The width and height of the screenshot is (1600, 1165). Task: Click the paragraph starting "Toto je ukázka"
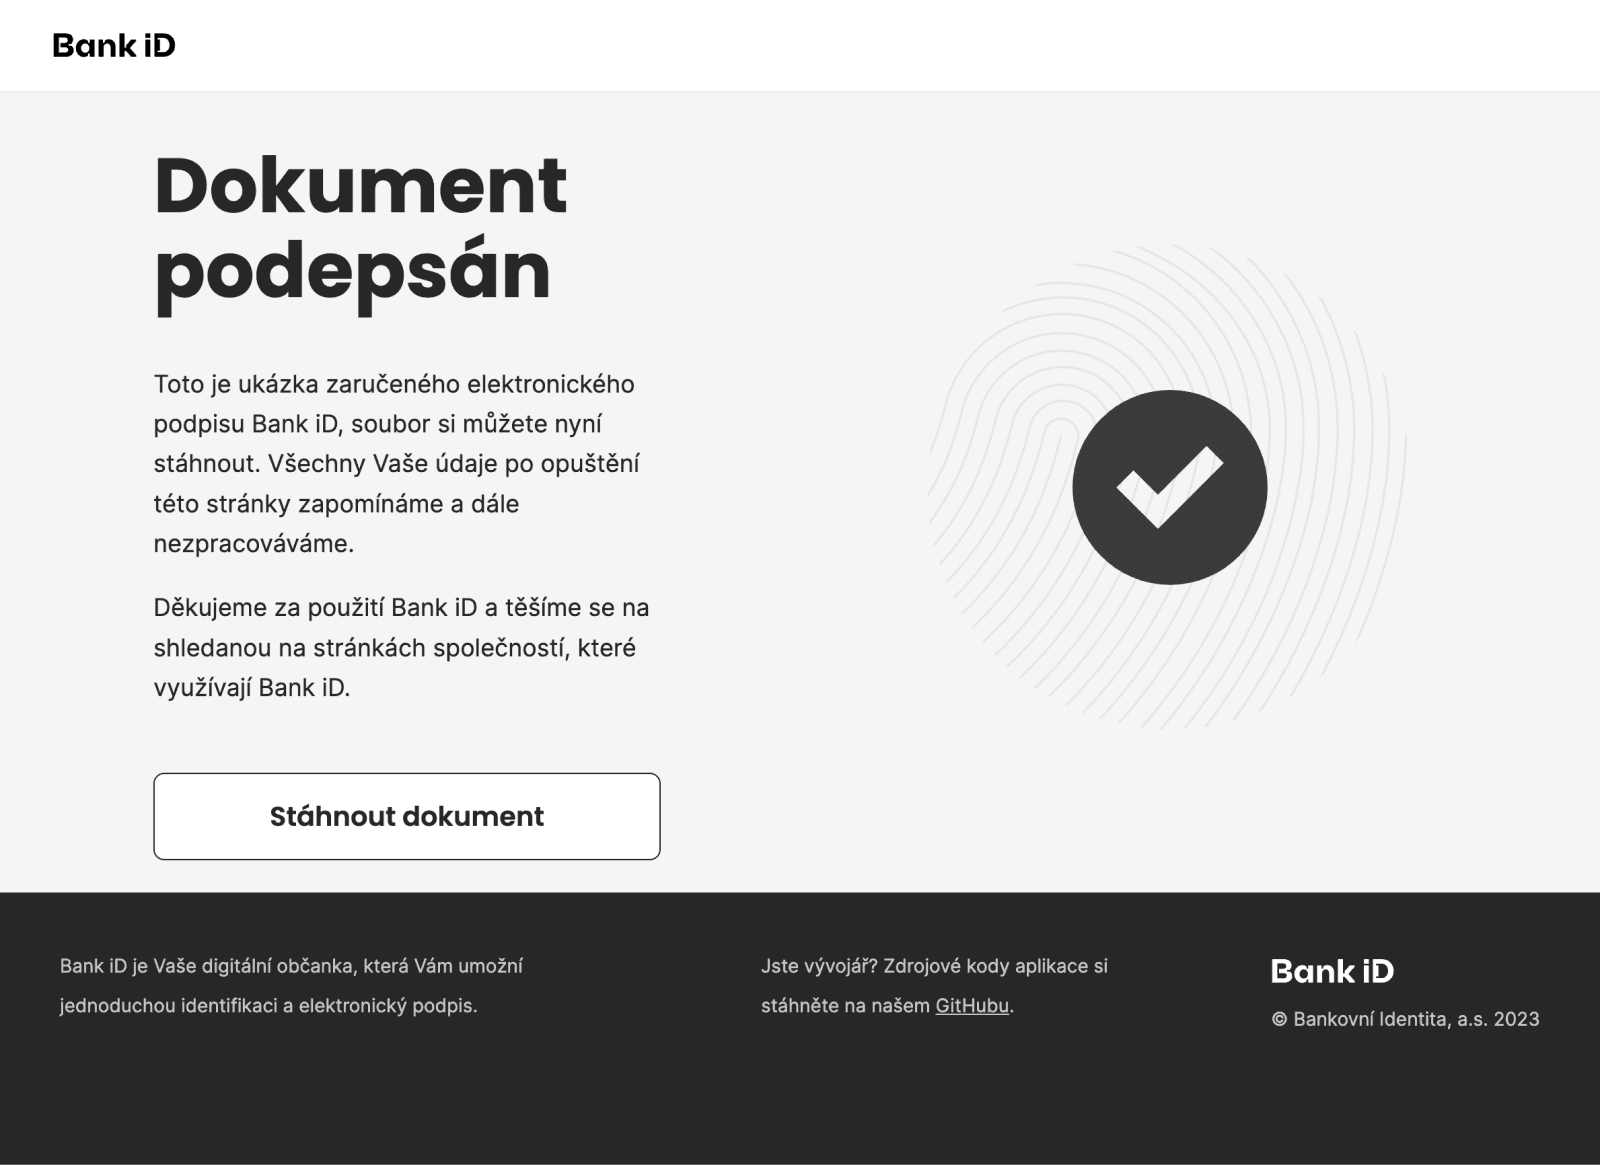pos(396,463)
